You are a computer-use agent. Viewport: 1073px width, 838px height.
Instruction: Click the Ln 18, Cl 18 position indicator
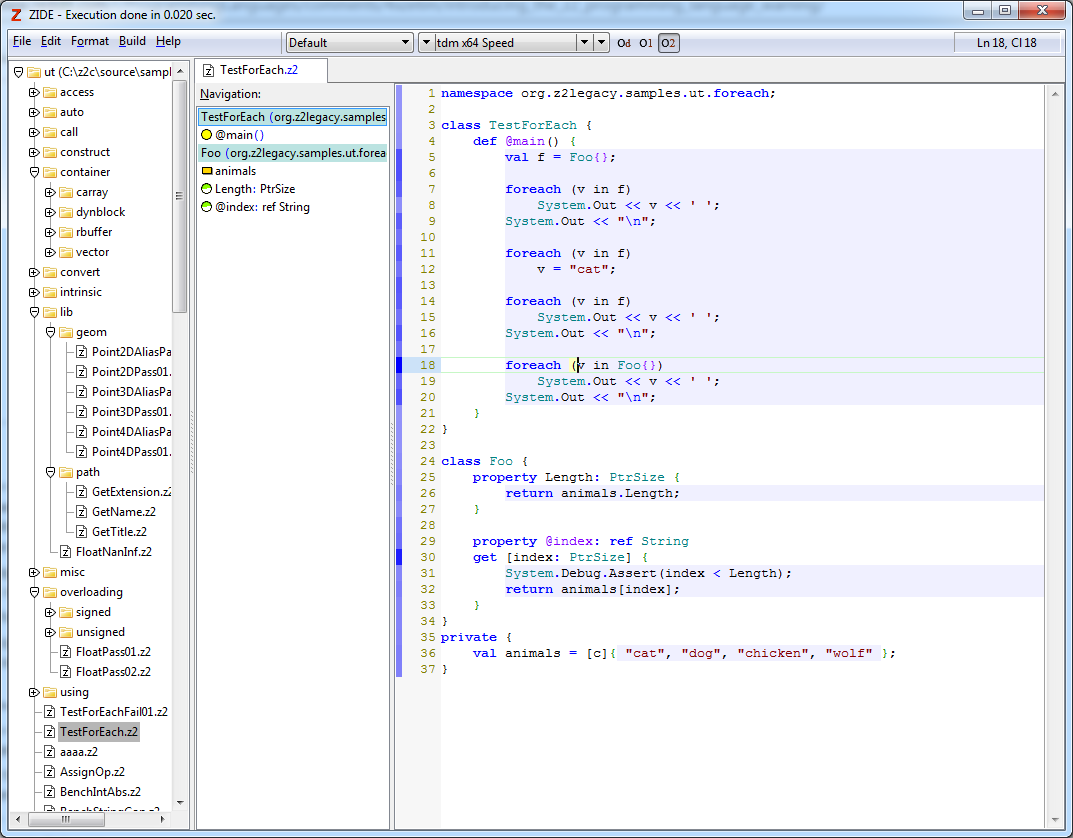coord(1006,42)
